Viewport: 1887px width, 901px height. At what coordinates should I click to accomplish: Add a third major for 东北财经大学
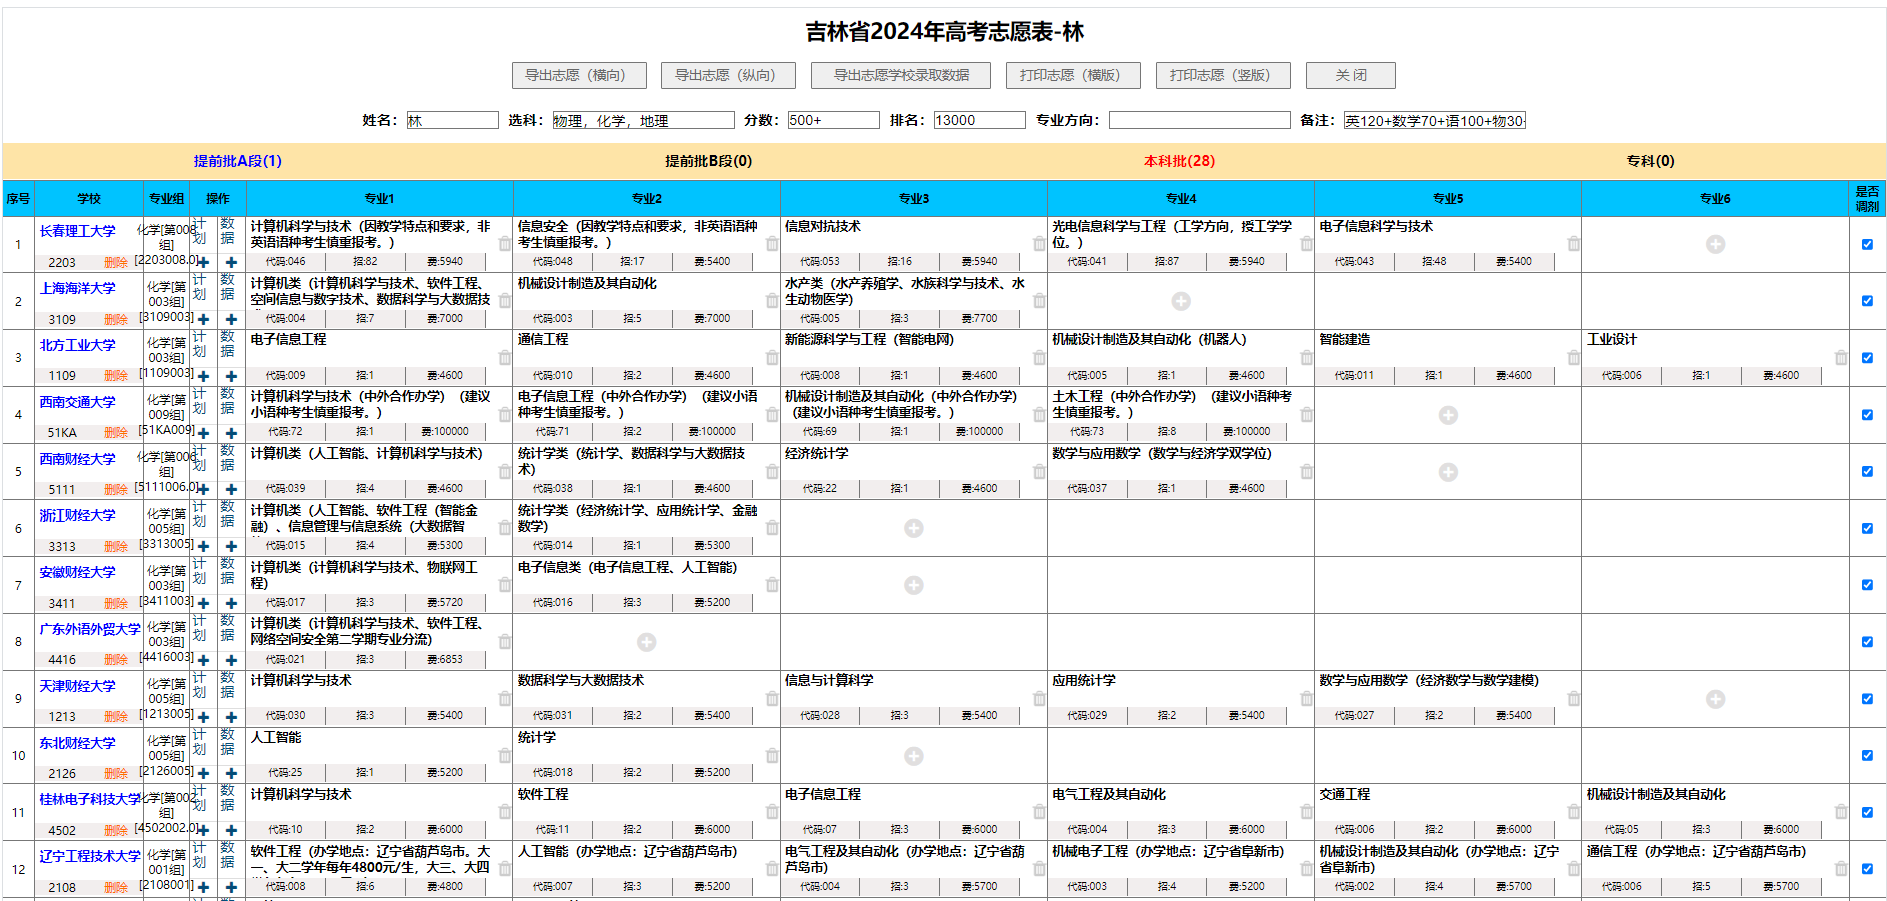914,756
